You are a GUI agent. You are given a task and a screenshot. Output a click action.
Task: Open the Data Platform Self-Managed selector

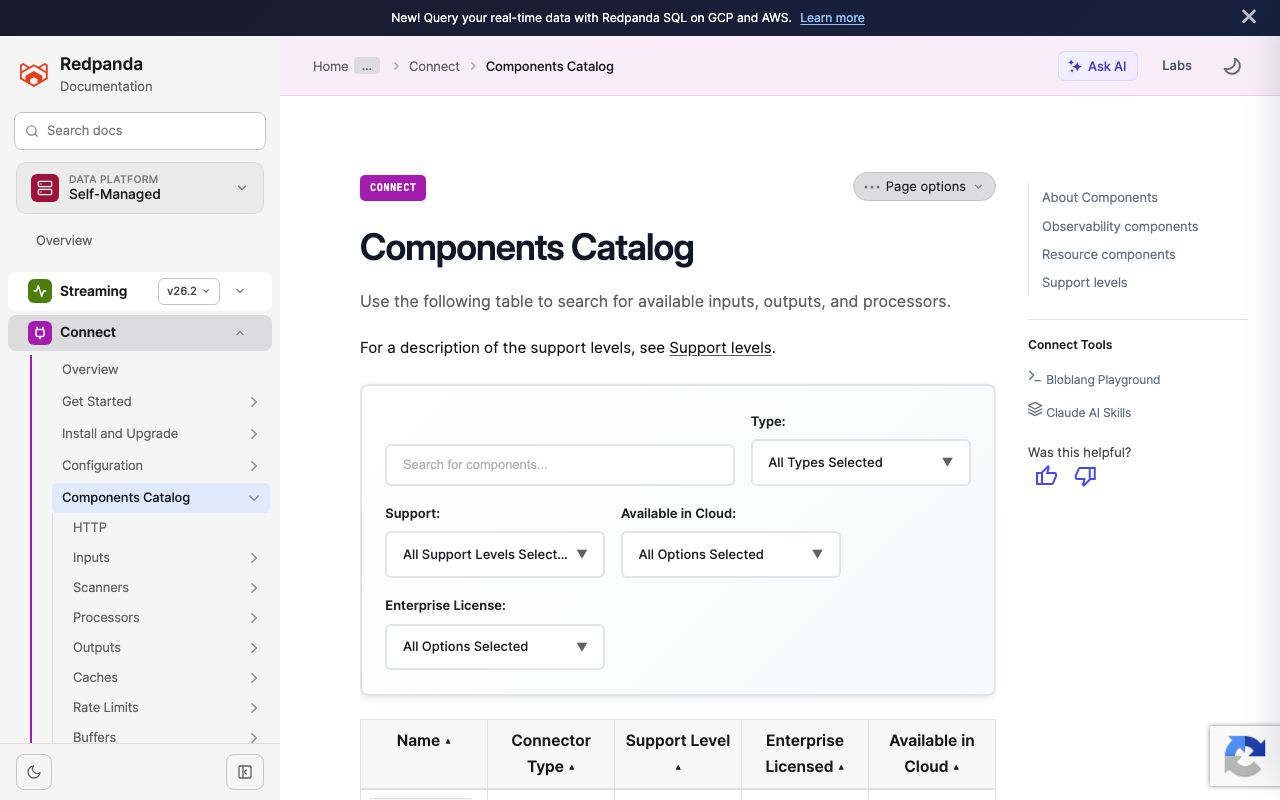140,188
